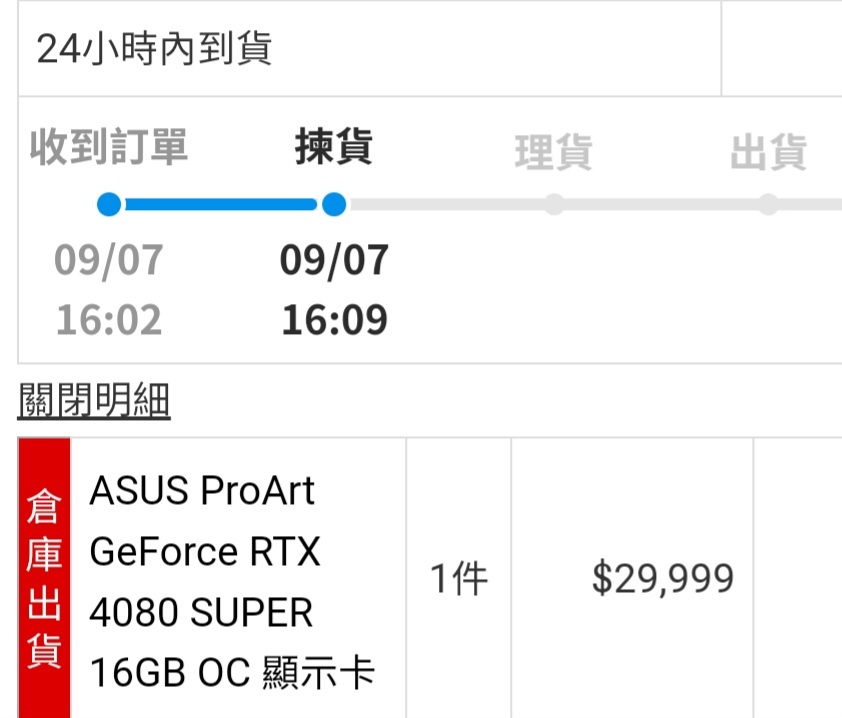Click gray progress segment between 揀貨 and 理貨

[x=444, y=205]
